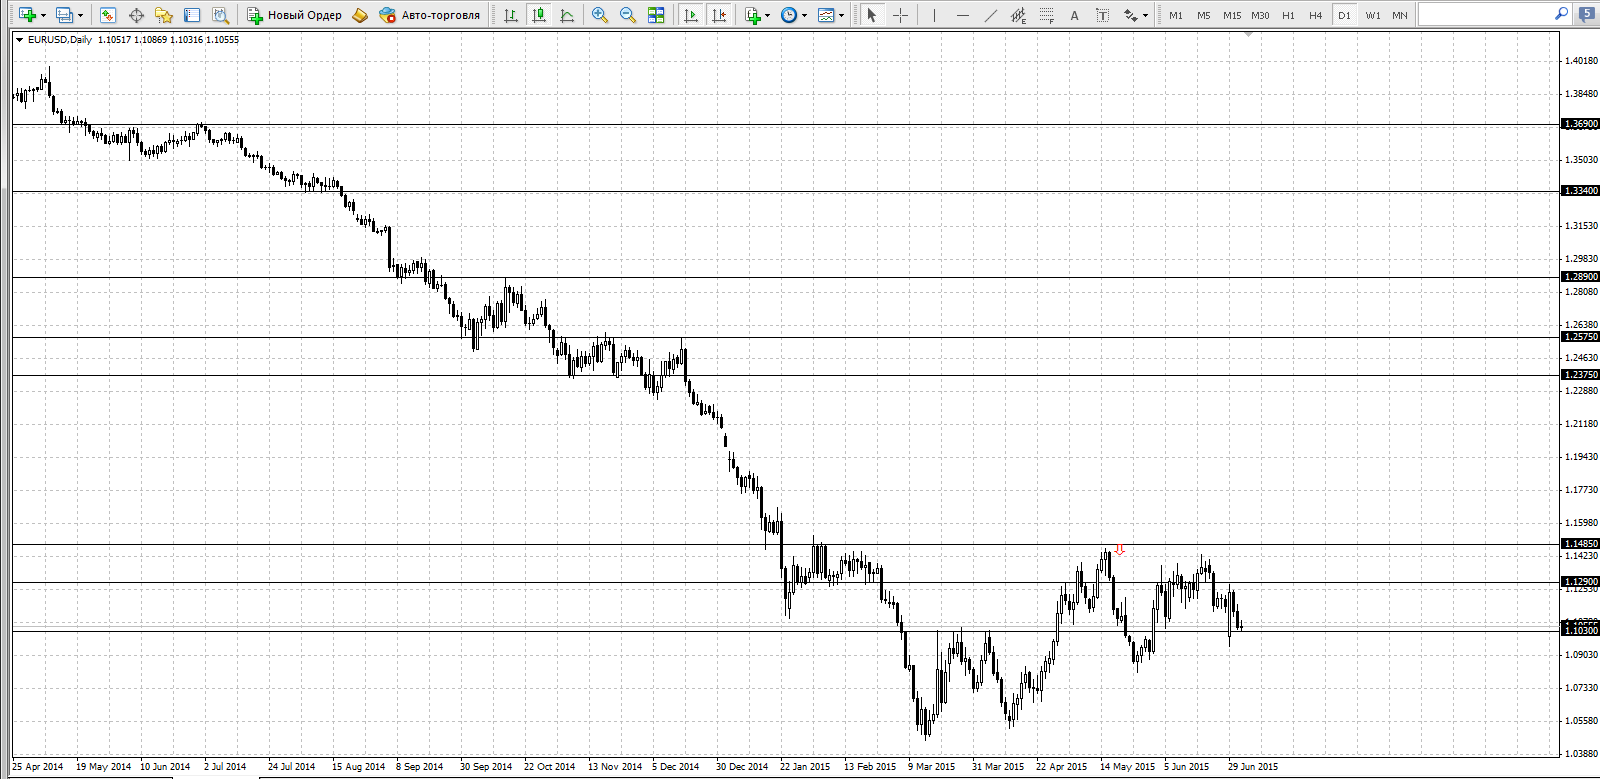Expand the new chart dropdown arrow
Image resolution: width=1600 pixels, height=779 pixels.
click(43, 15)
